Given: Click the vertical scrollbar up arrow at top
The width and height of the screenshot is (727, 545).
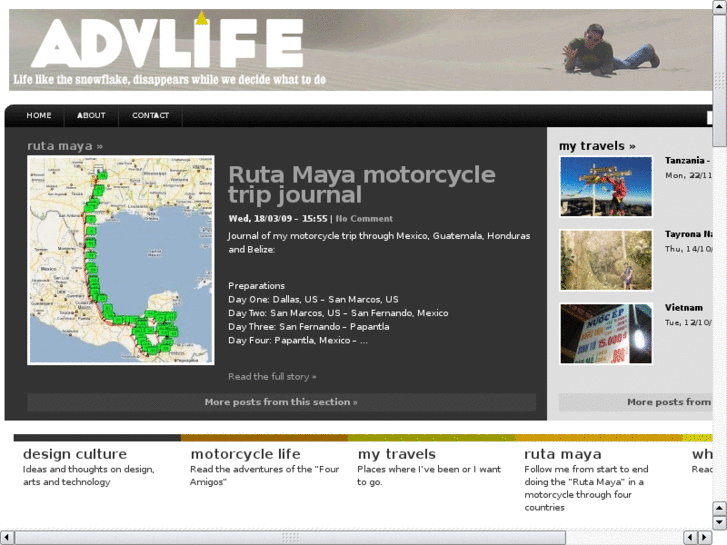Looking at the screenshot, I should [720, 7].
